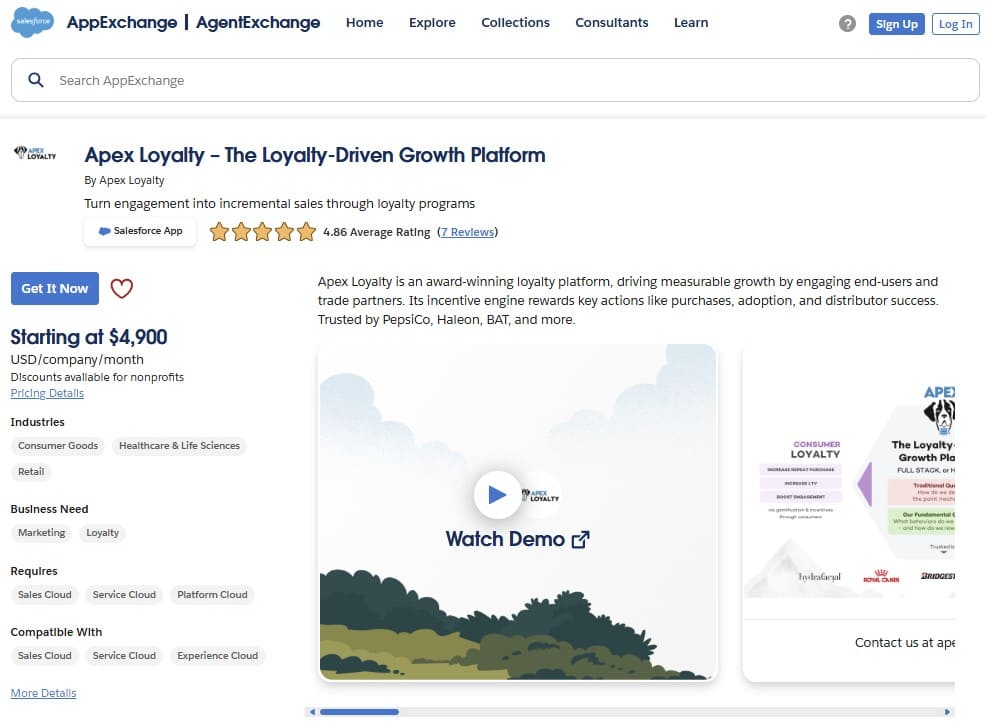Open the Growth Platform slide thumbnail

(849, 512)
